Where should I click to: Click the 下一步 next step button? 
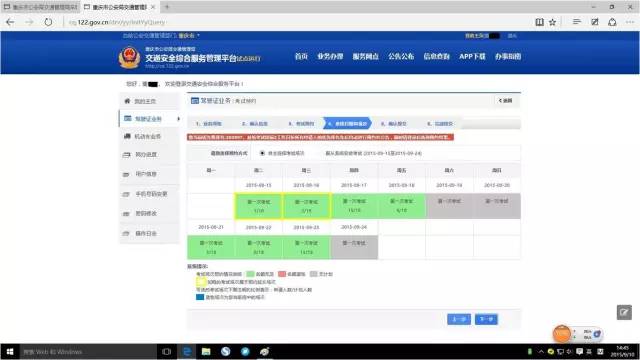(x=486, y=319)
